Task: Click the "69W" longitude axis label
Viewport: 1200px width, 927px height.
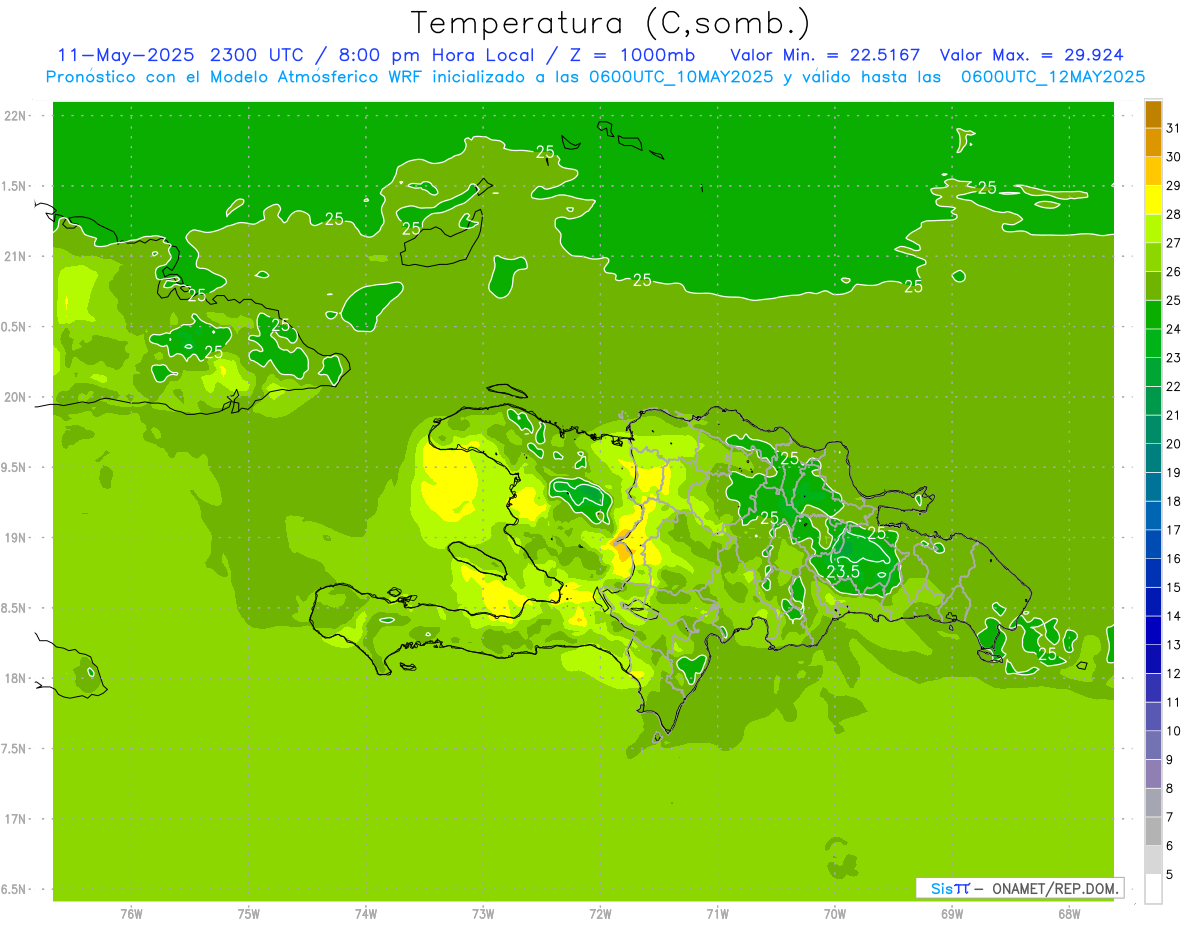Action: tap(952, 914)
